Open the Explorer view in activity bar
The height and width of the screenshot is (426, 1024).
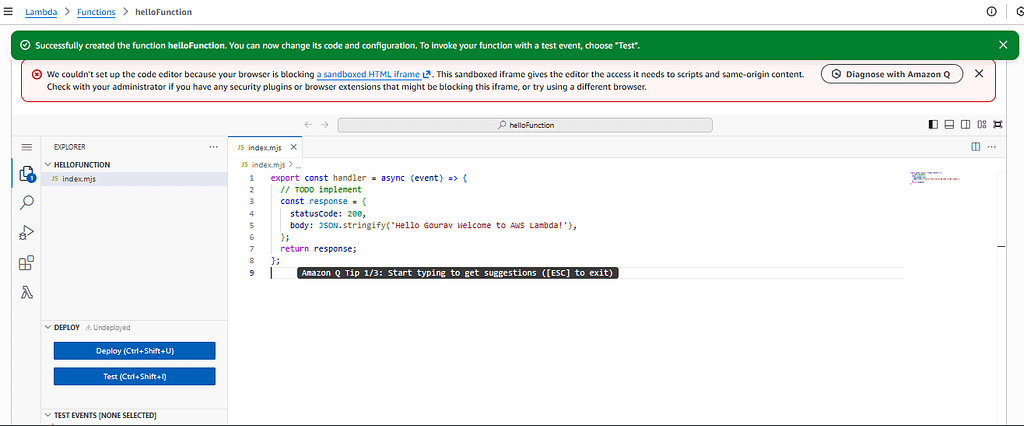tap(27, 174)
